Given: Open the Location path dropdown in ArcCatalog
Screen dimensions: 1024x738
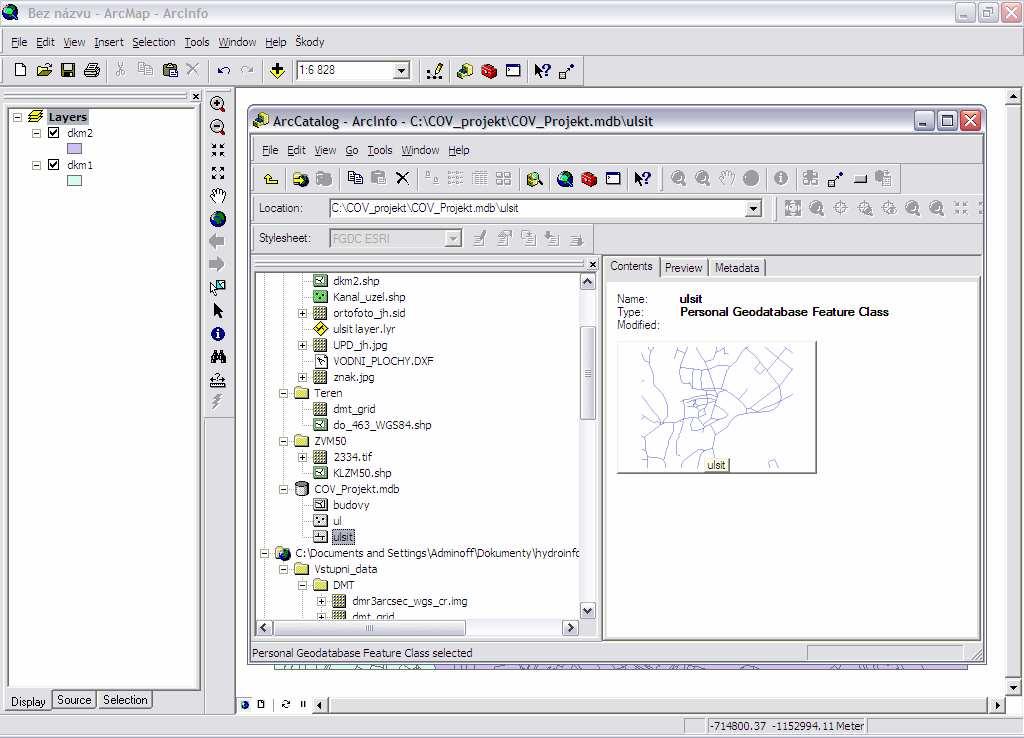Looking at the screenshot, I should pyautogui.click(x=753, y=208).
